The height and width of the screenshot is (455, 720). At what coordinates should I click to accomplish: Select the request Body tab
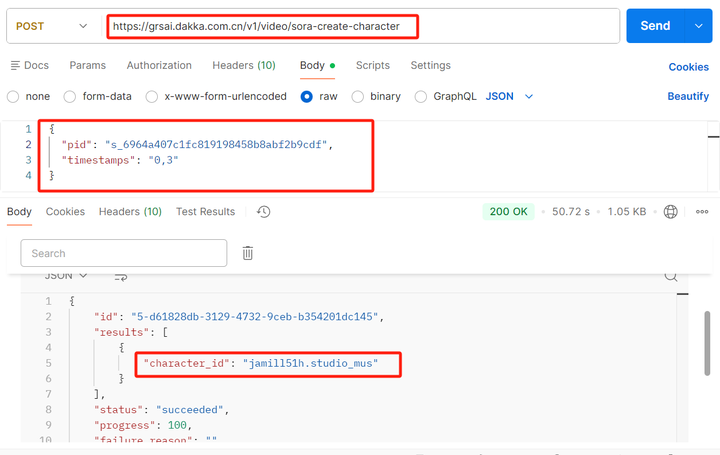317,66
